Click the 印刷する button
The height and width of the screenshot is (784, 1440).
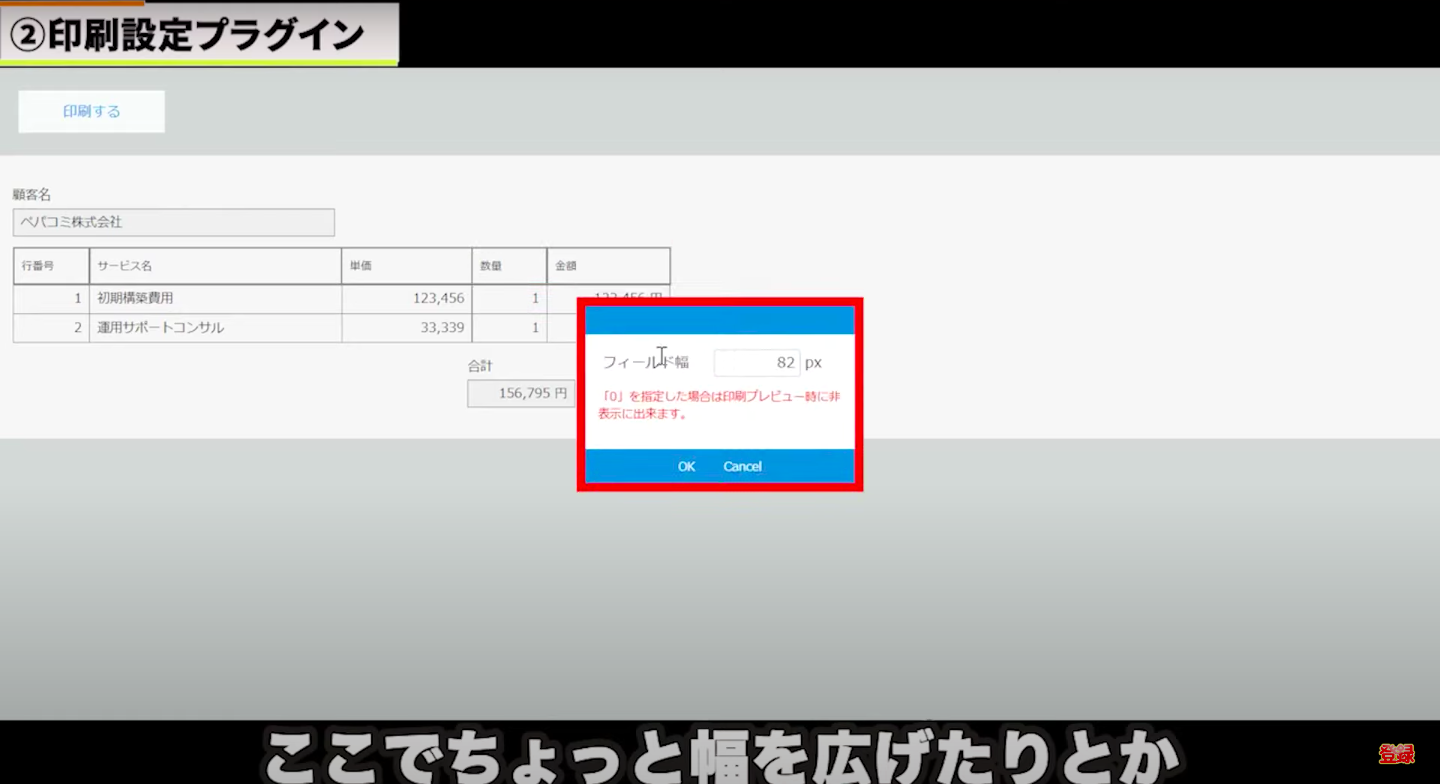(x=91, y=112)
